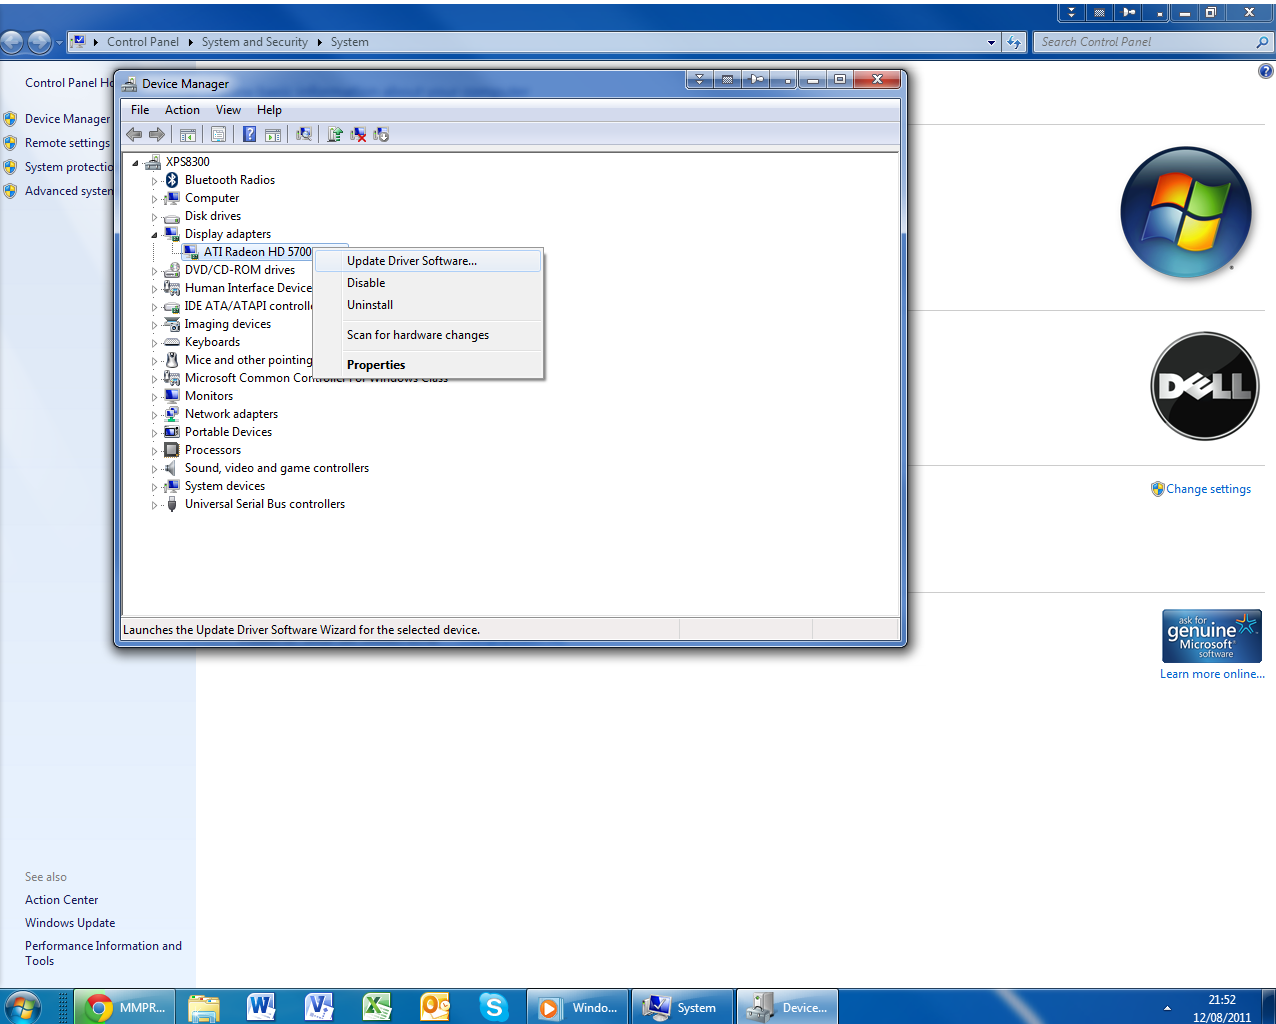Viewport: 1276px width, 1024px height.
Task: Click the Forward arrow in Device Manager toolbar
Action: [x=157, y=134]
